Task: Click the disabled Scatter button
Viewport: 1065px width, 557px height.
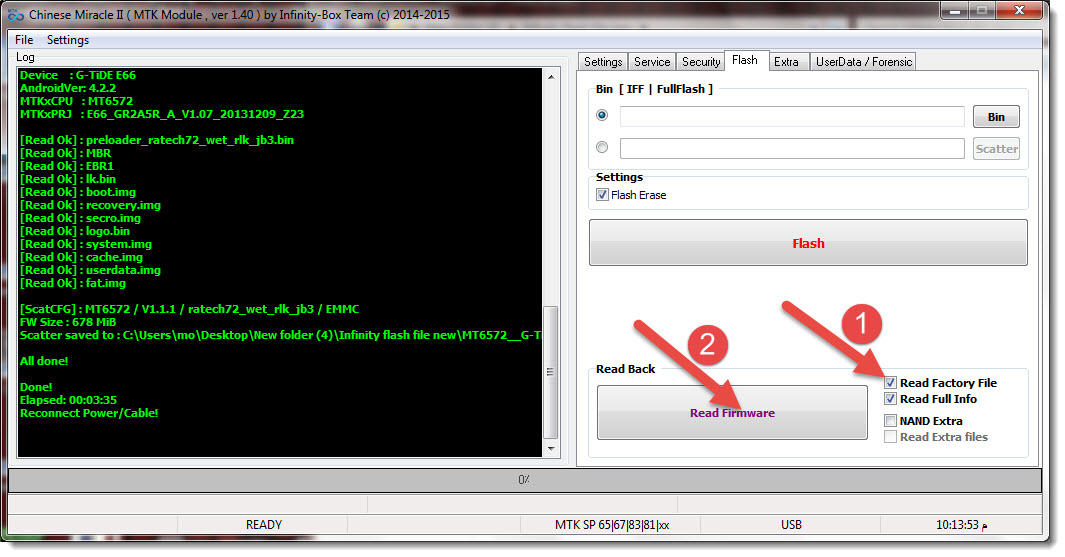Action: [996, 149]
